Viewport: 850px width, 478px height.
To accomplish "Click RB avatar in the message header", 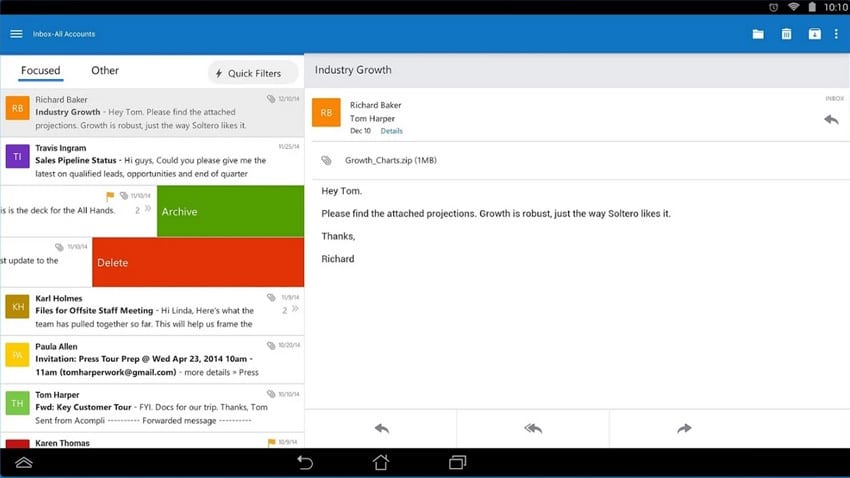I will (x=326, y=113).
